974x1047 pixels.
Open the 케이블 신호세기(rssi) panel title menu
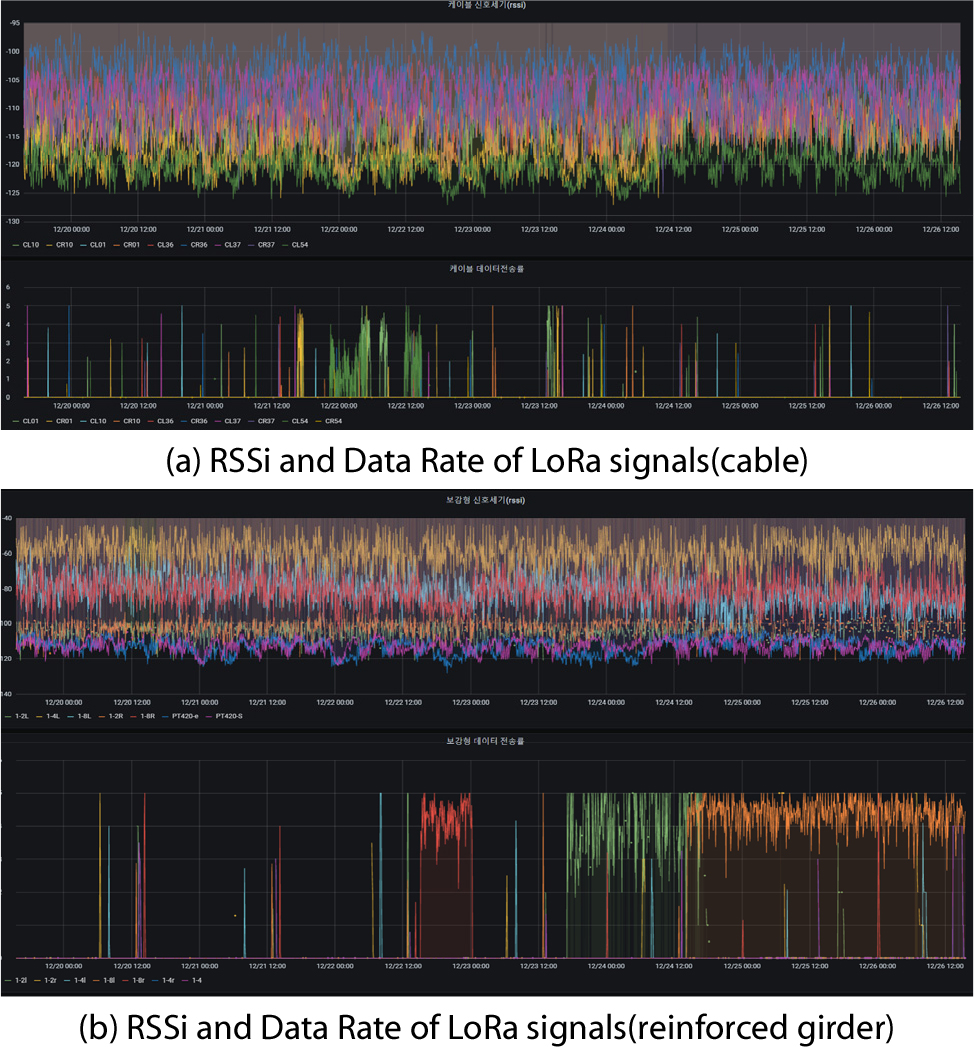tap(486, 6)
